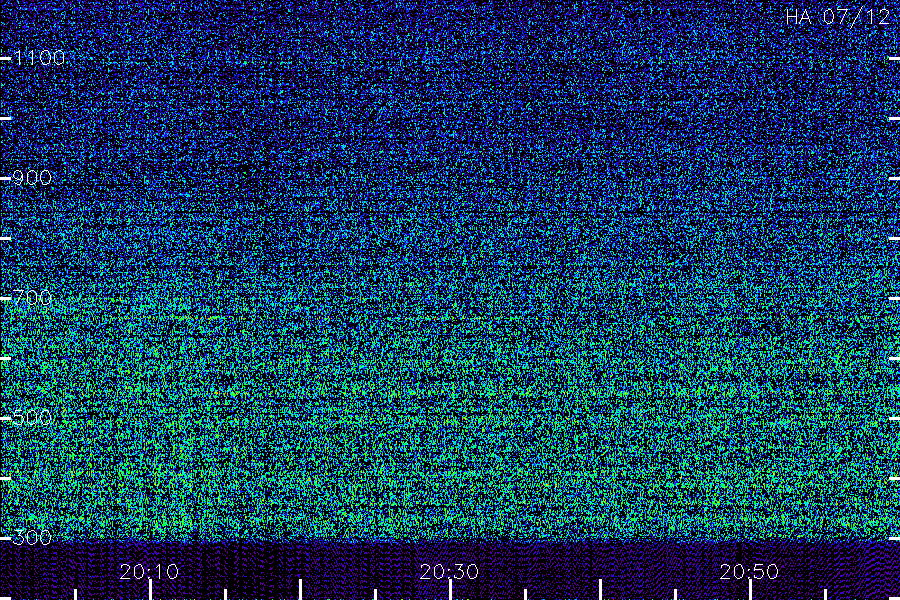
Task: Click the 500 frequency axis label
Action: tap(32, 418)
